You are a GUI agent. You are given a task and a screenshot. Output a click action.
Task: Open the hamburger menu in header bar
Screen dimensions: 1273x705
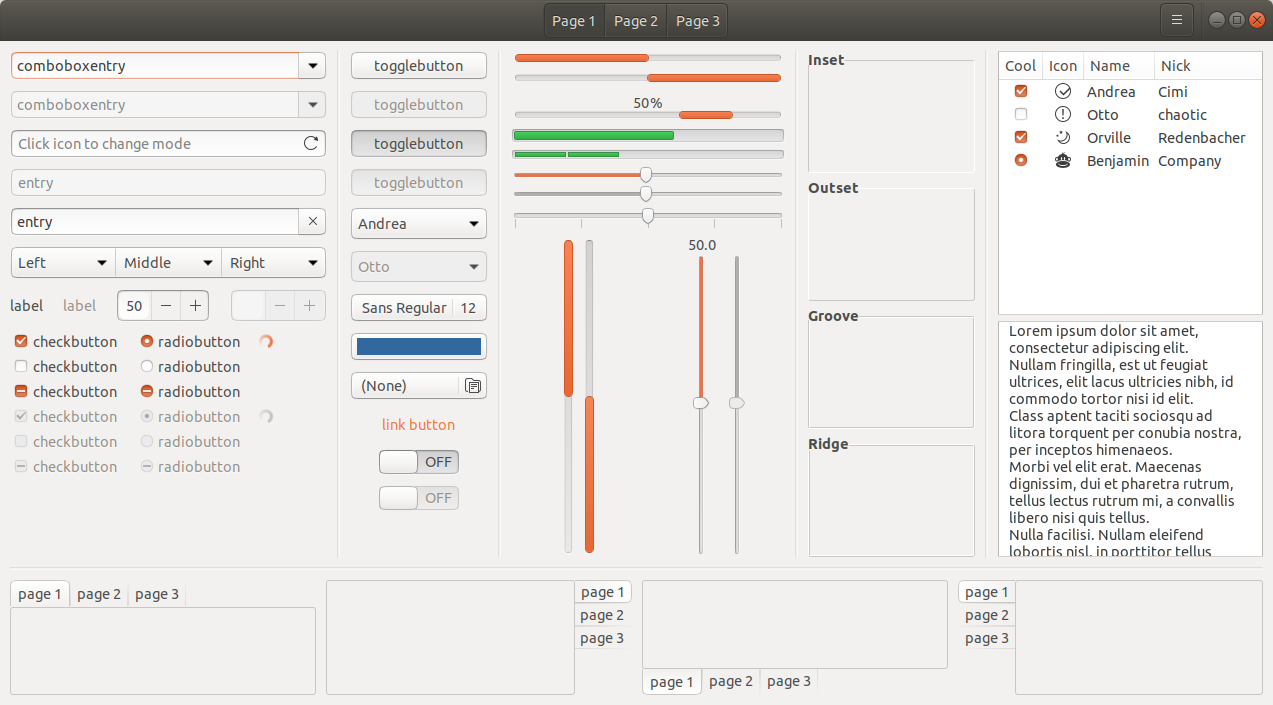point(1177,20)
